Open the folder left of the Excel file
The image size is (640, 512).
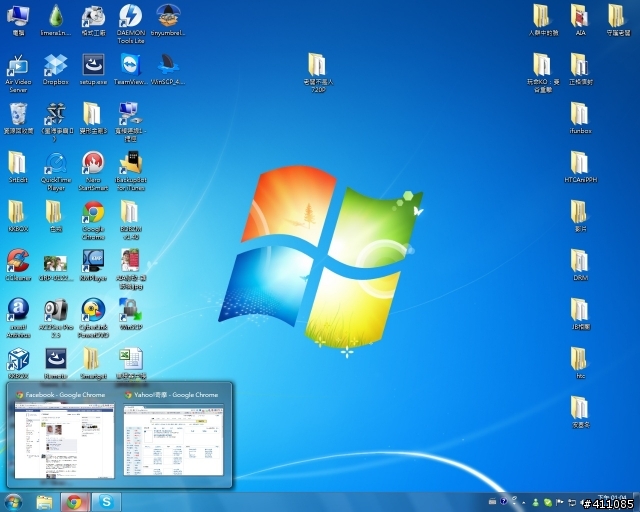tap(93, 363)
